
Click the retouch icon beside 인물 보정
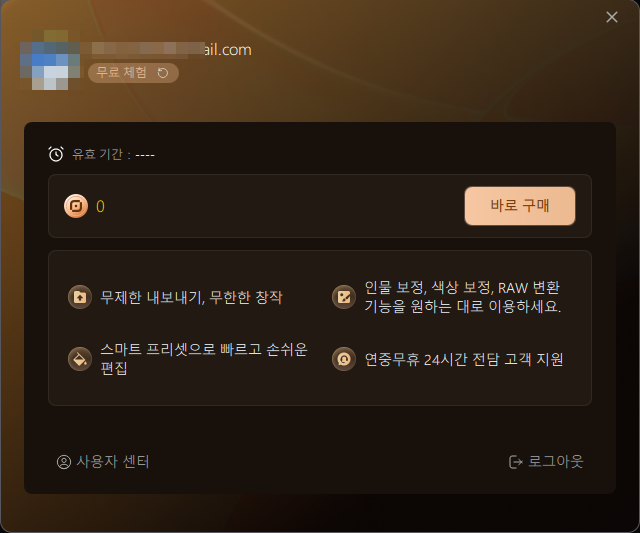[344, 297]
